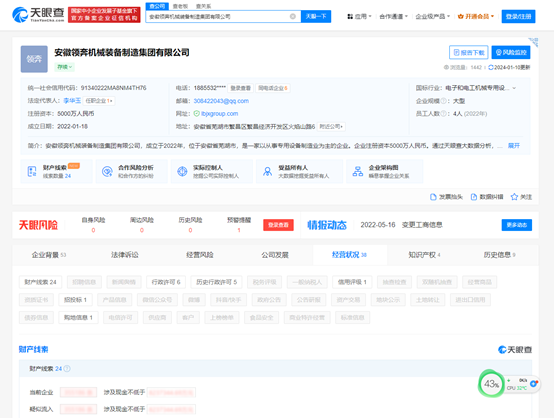The width and height of the screenshot is (554, 418).
Task: Click the blue corner icon of company card
Action: [x=533, y=42]
